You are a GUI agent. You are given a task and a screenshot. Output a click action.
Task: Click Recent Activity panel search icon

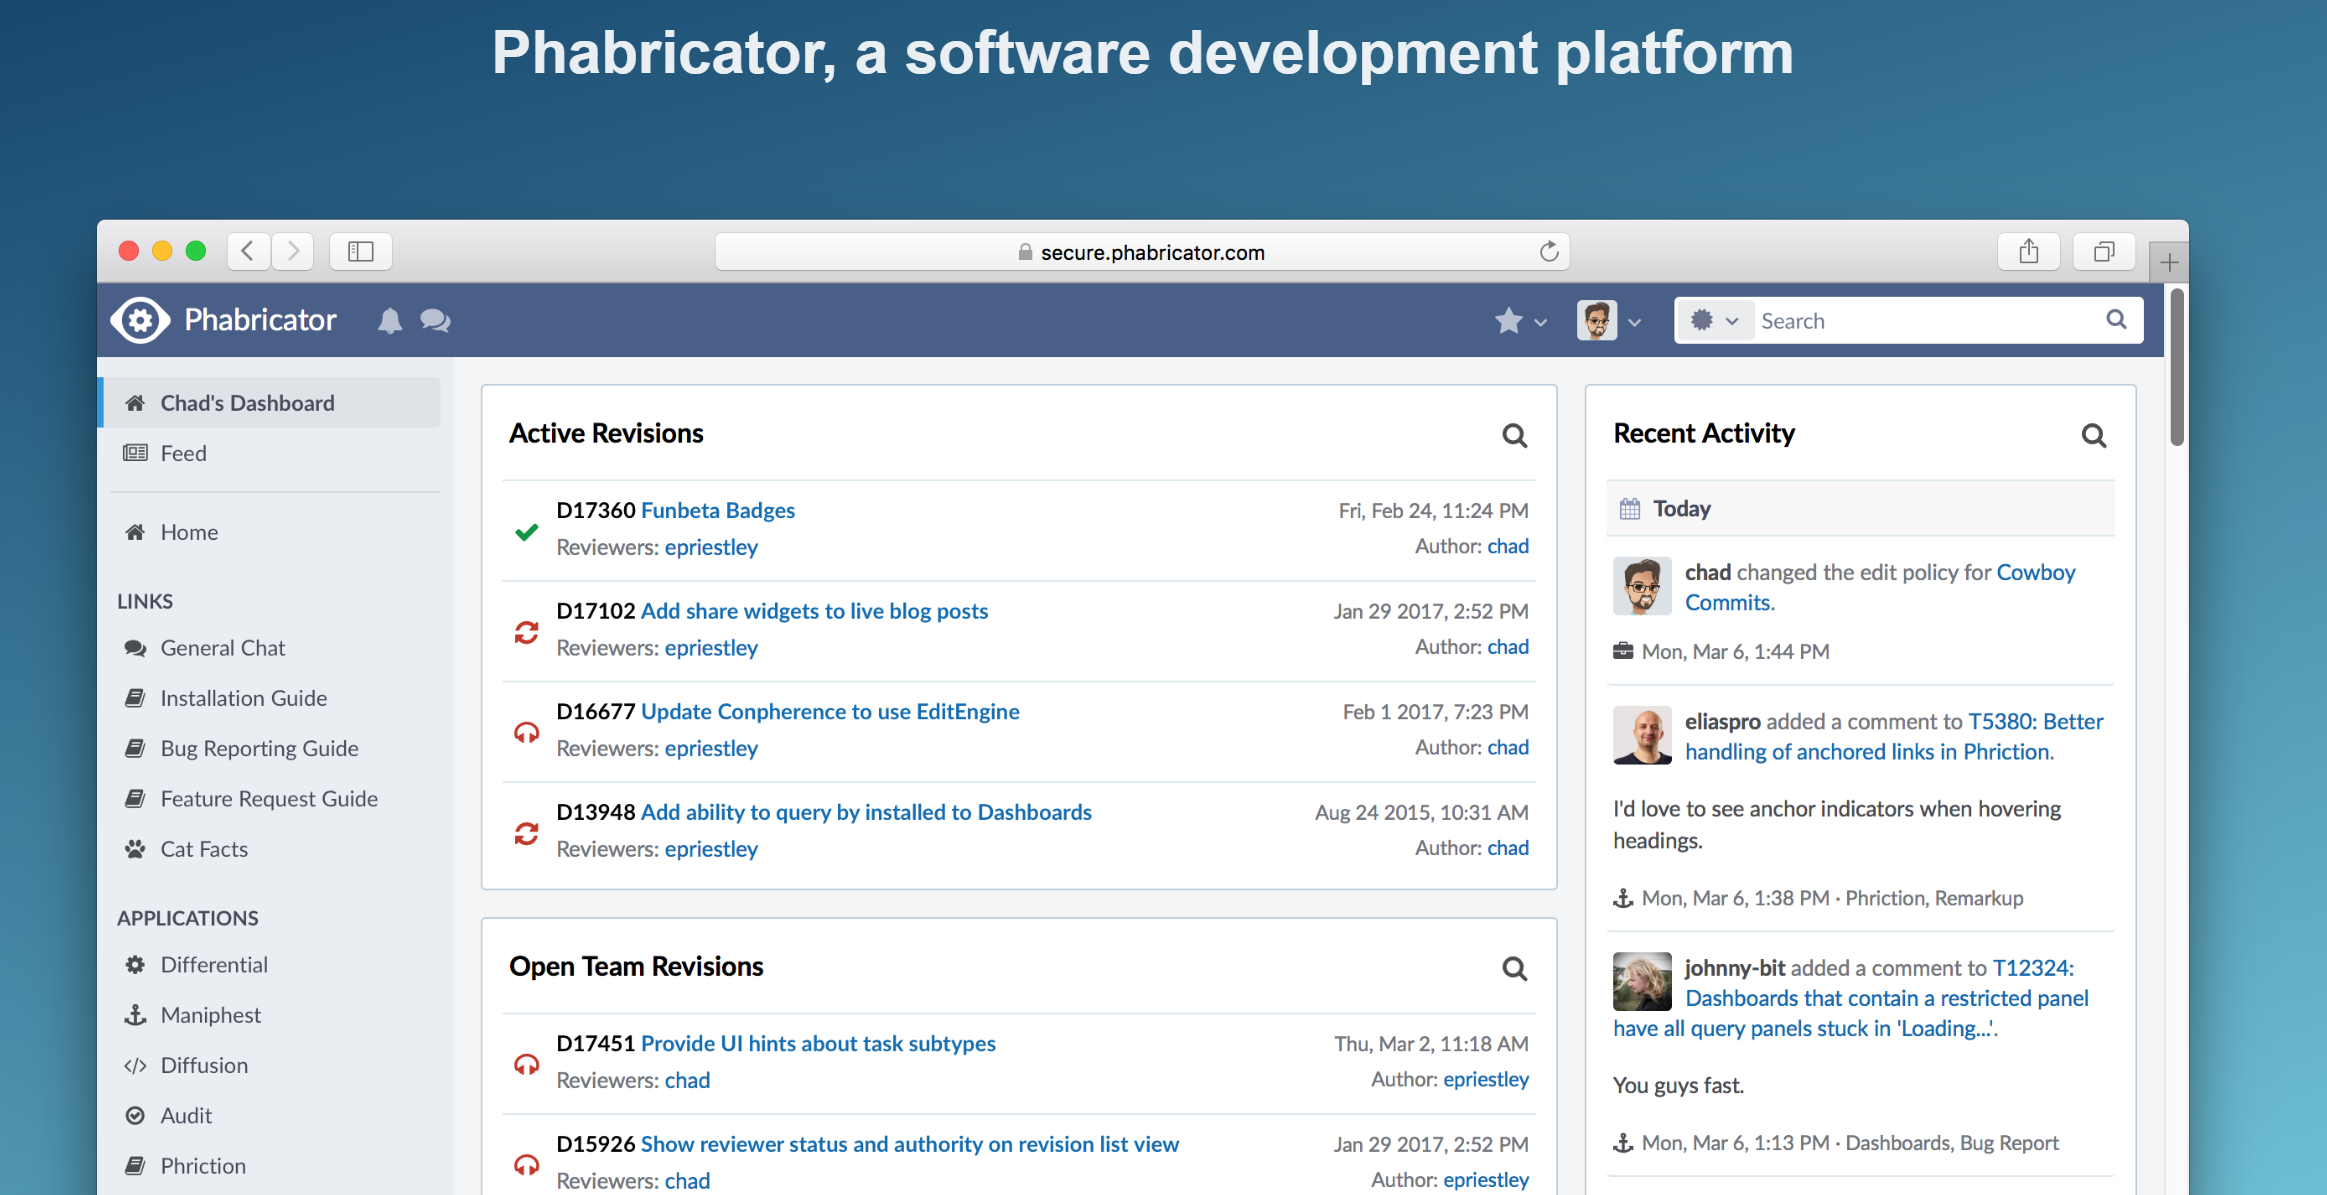pos(2093,436)
